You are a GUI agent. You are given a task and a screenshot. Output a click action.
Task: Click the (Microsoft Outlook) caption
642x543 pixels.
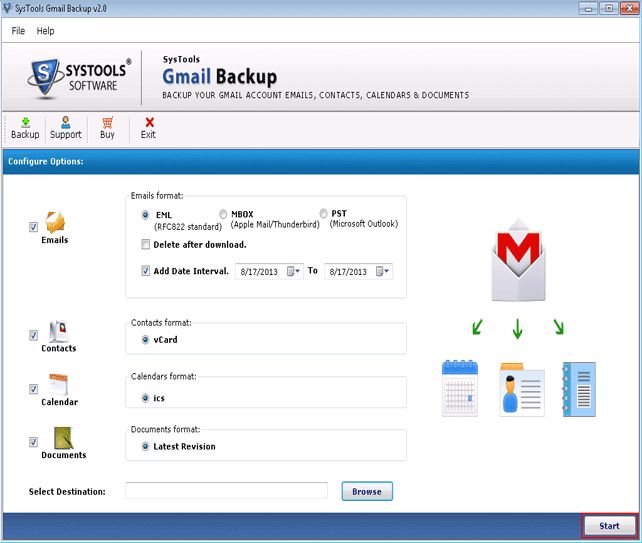[x=364, y=224]
